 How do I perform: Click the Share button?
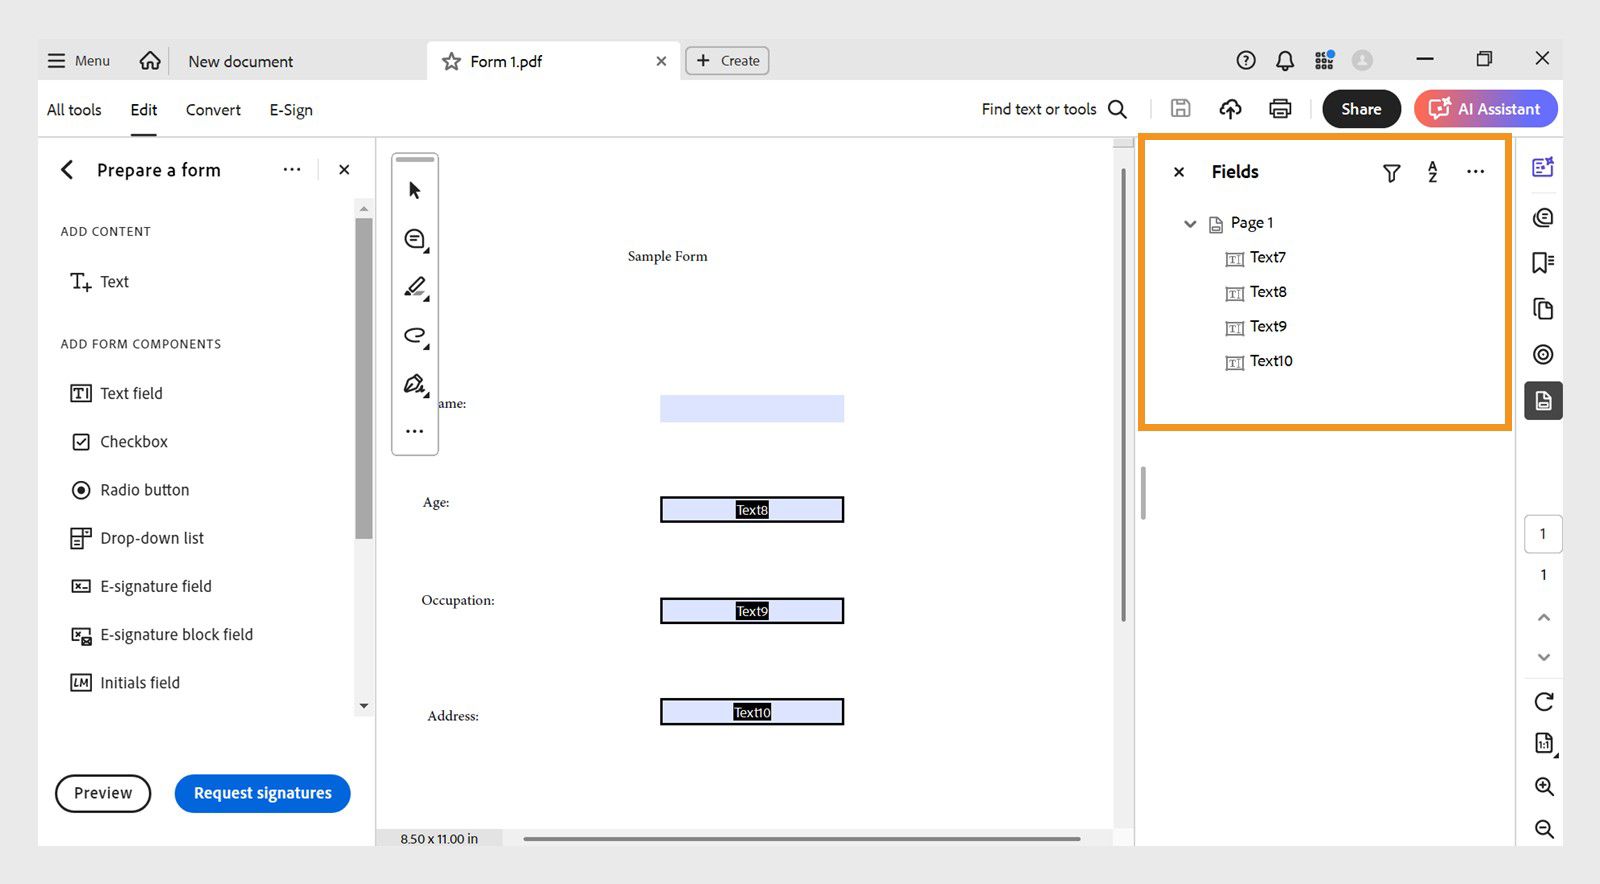[x=1361, y=109]
